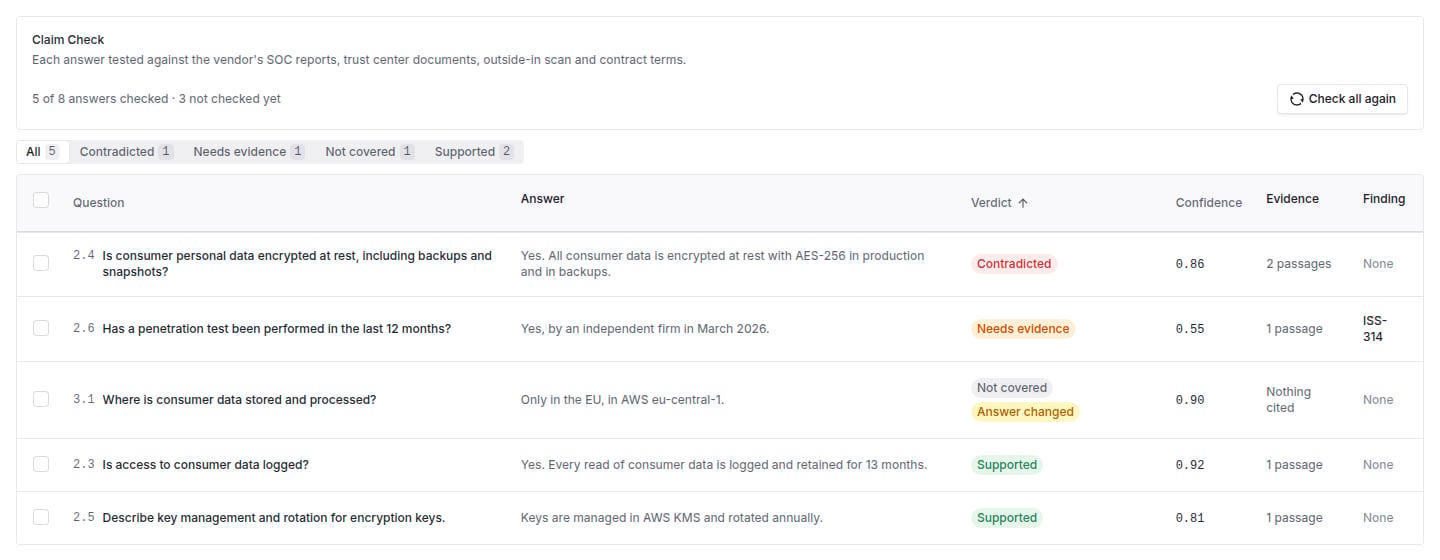The height and width of the screenshot is (560, 1440).
Task: Click the Contradicted verdict badge
Action: [1014, 264]
